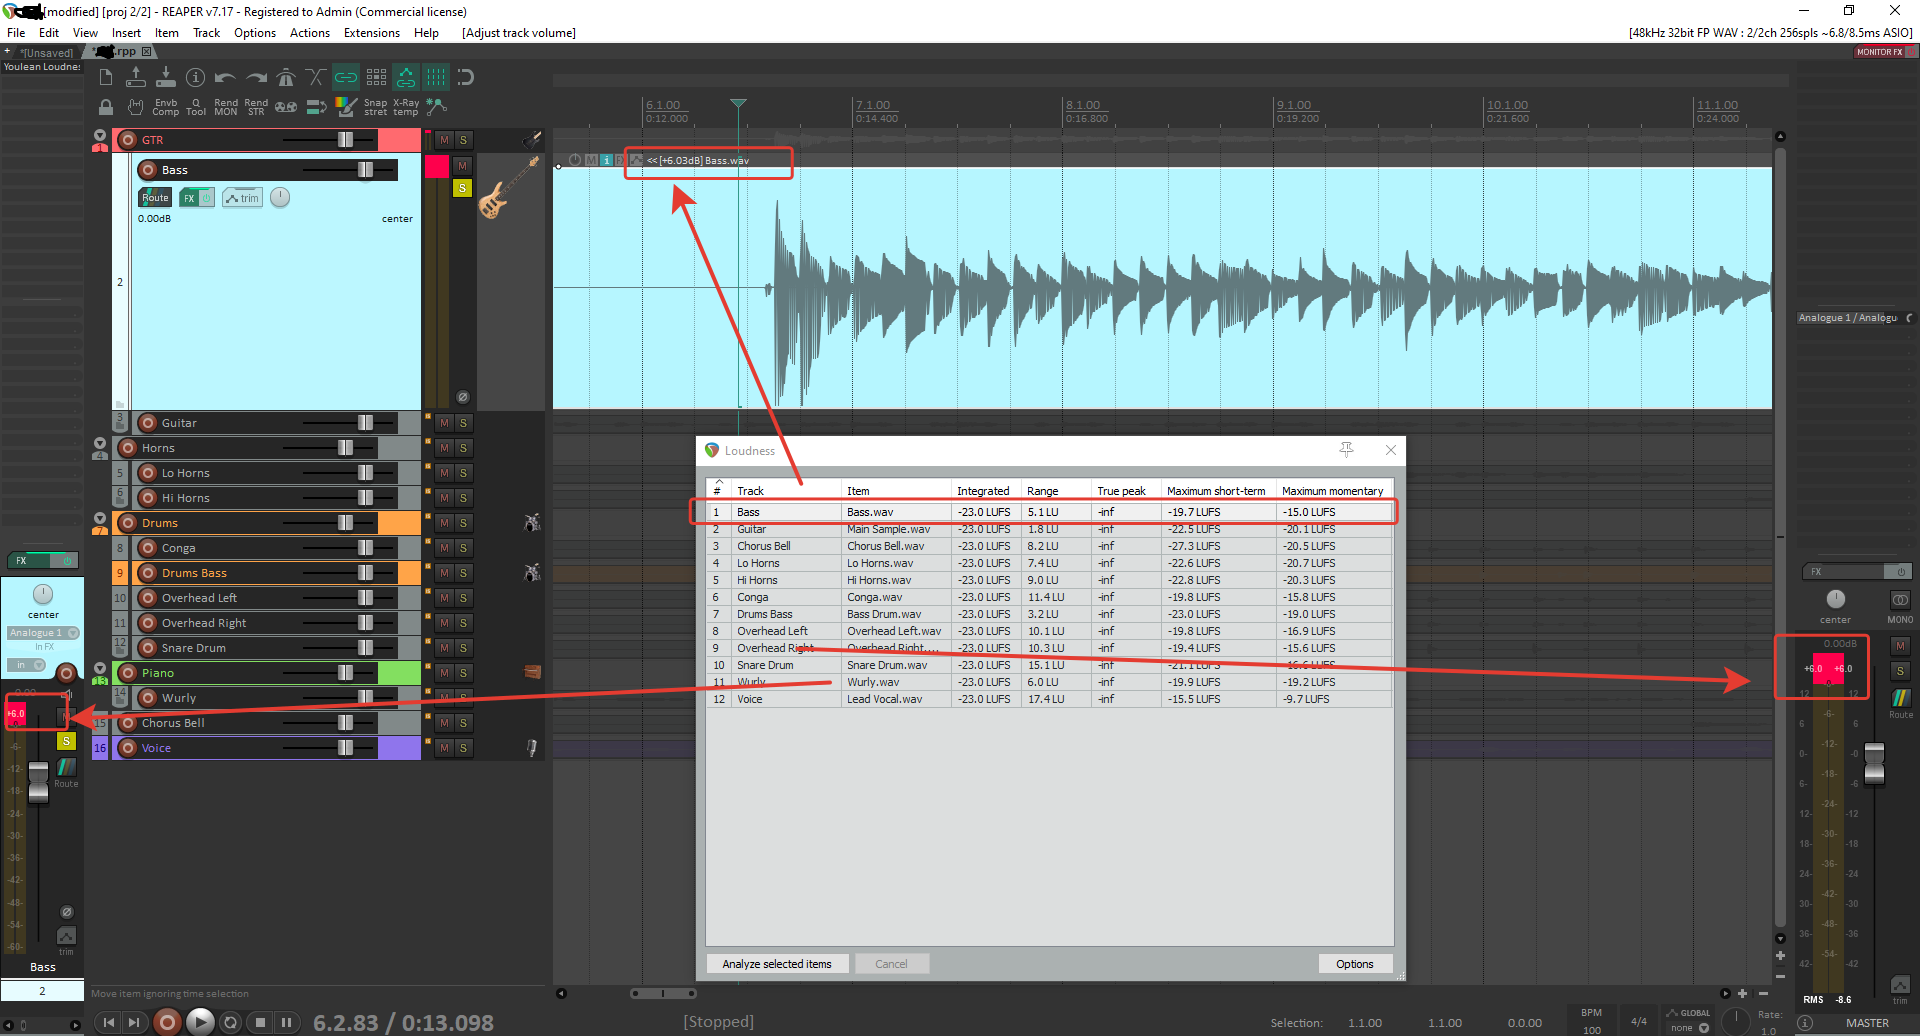Click the transport Record button

point(167,1022)
